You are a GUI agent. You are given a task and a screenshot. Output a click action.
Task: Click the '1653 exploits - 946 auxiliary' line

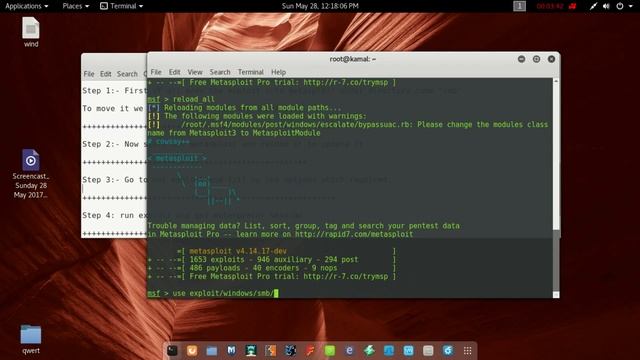tap(273, 260)
